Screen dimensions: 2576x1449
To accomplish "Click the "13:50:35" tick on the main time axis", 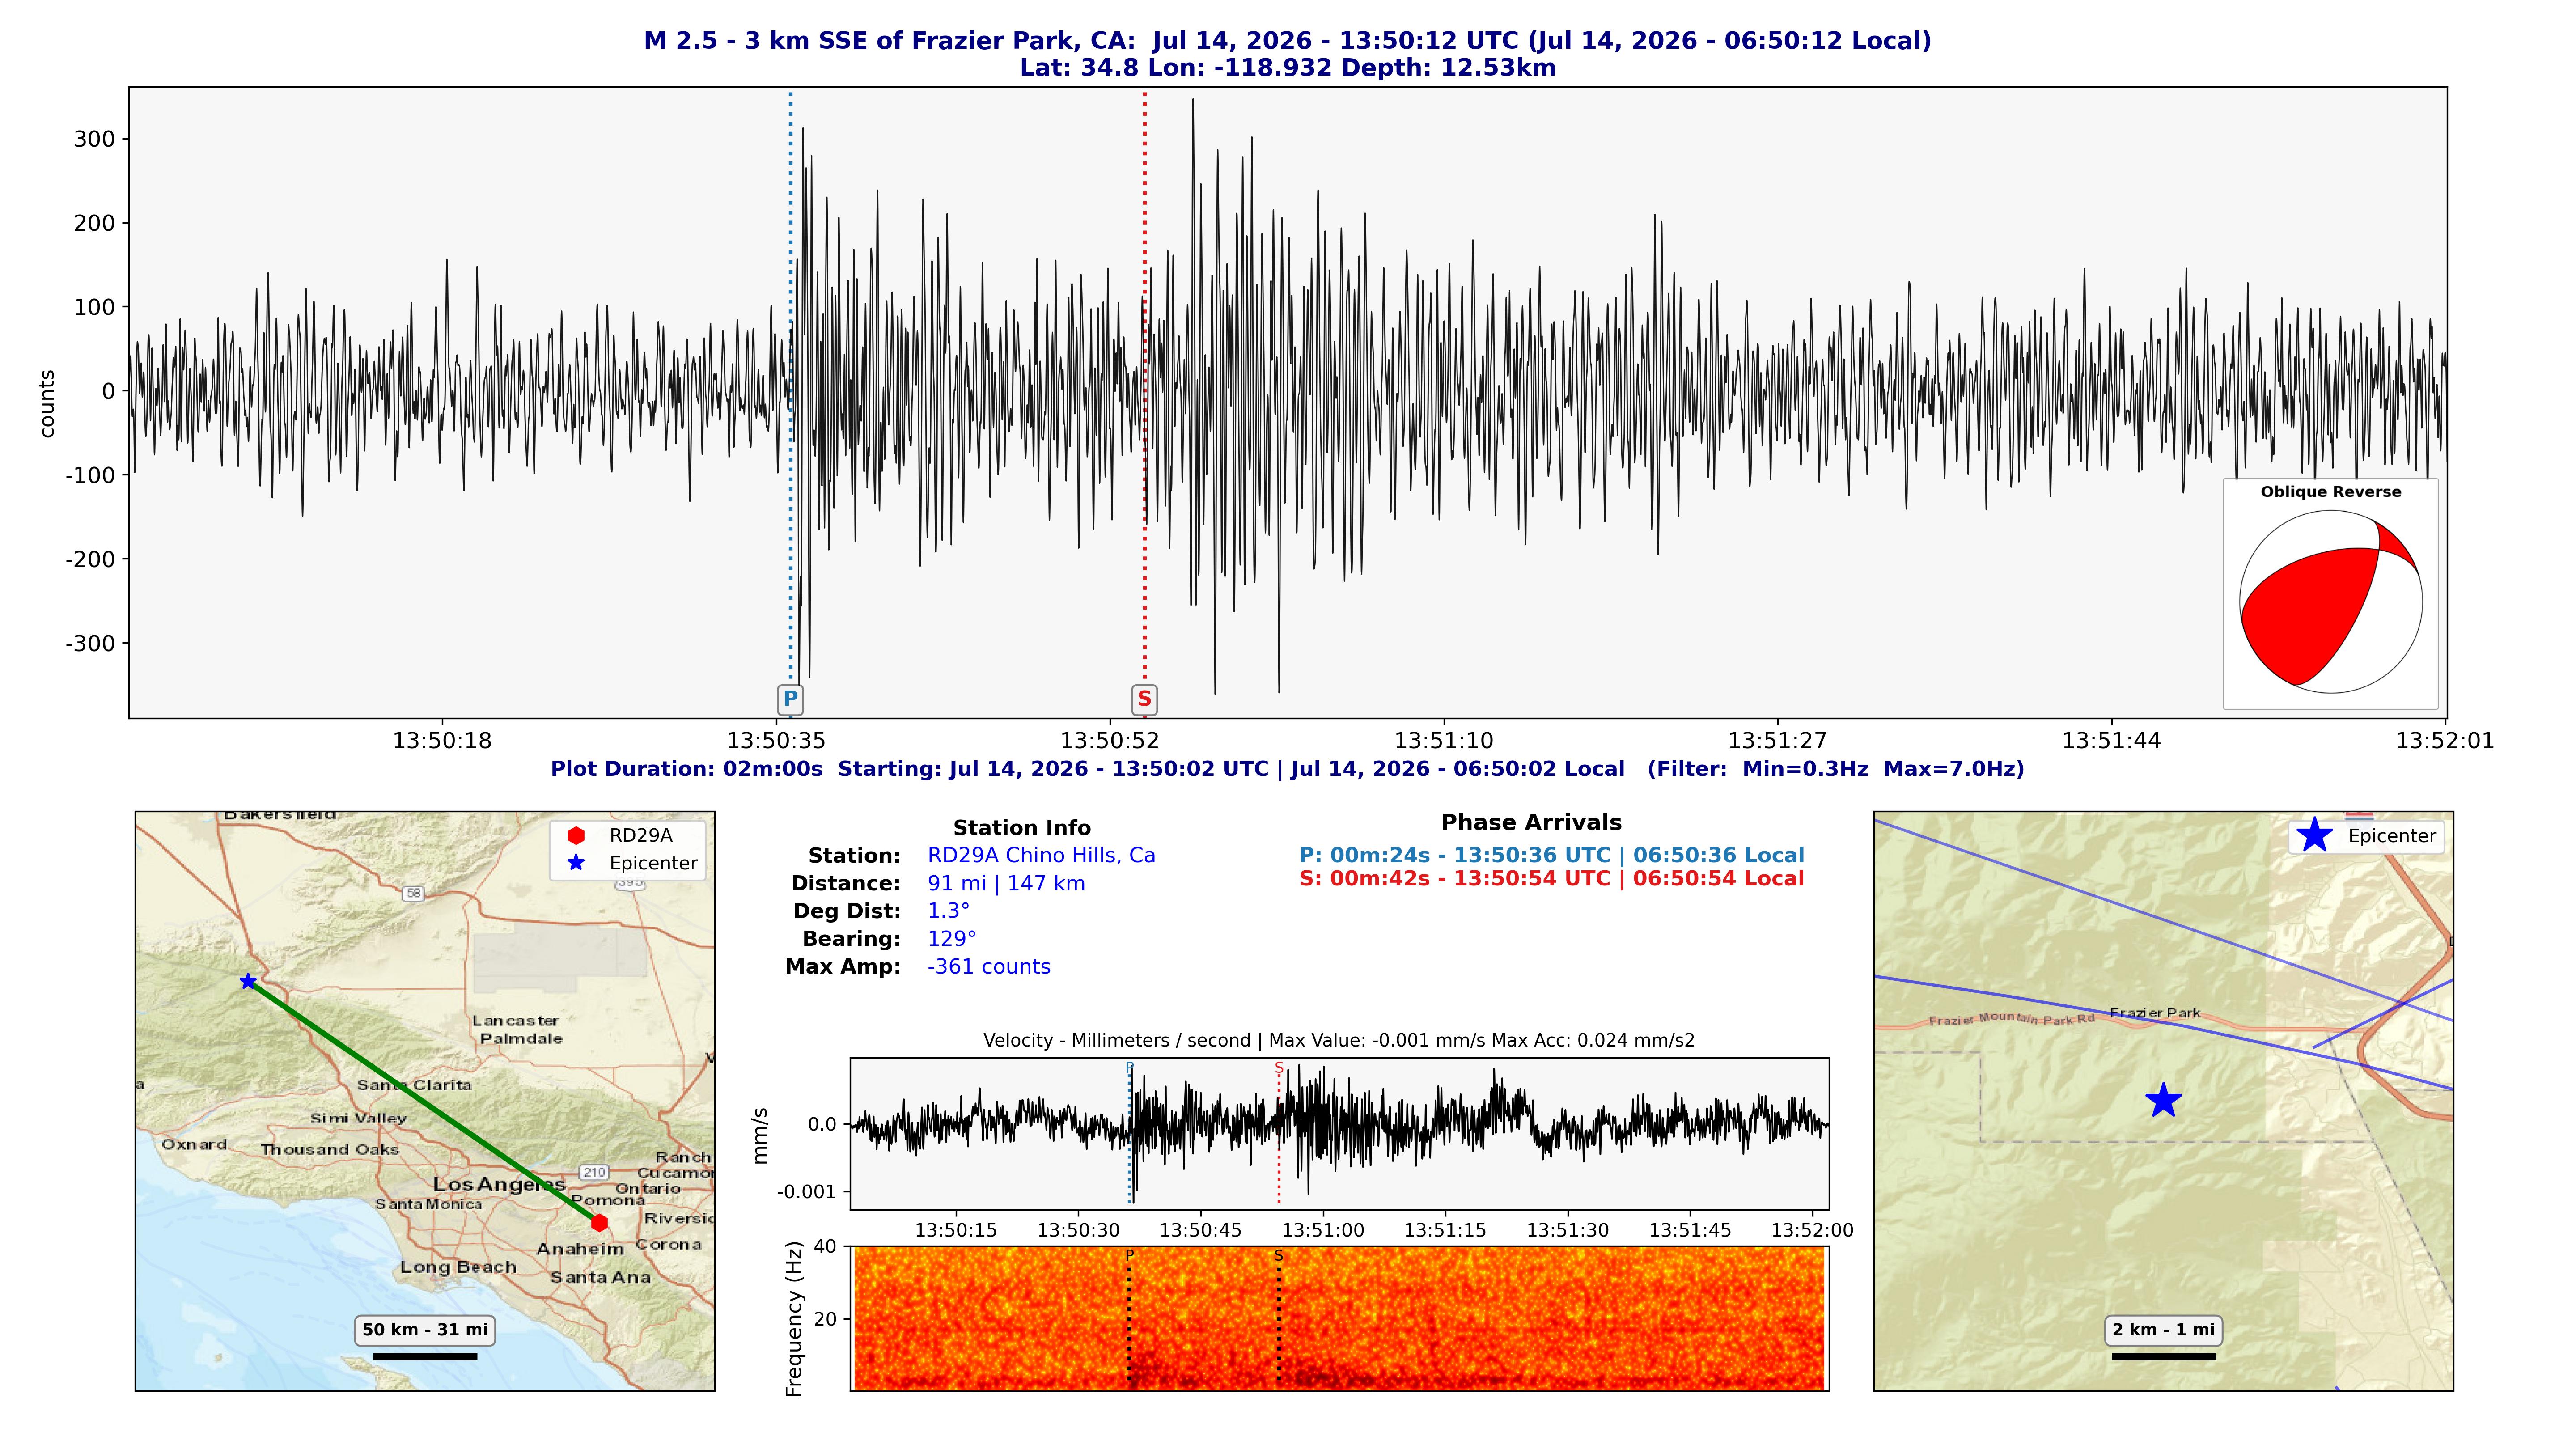I will [x=776, y=741].
